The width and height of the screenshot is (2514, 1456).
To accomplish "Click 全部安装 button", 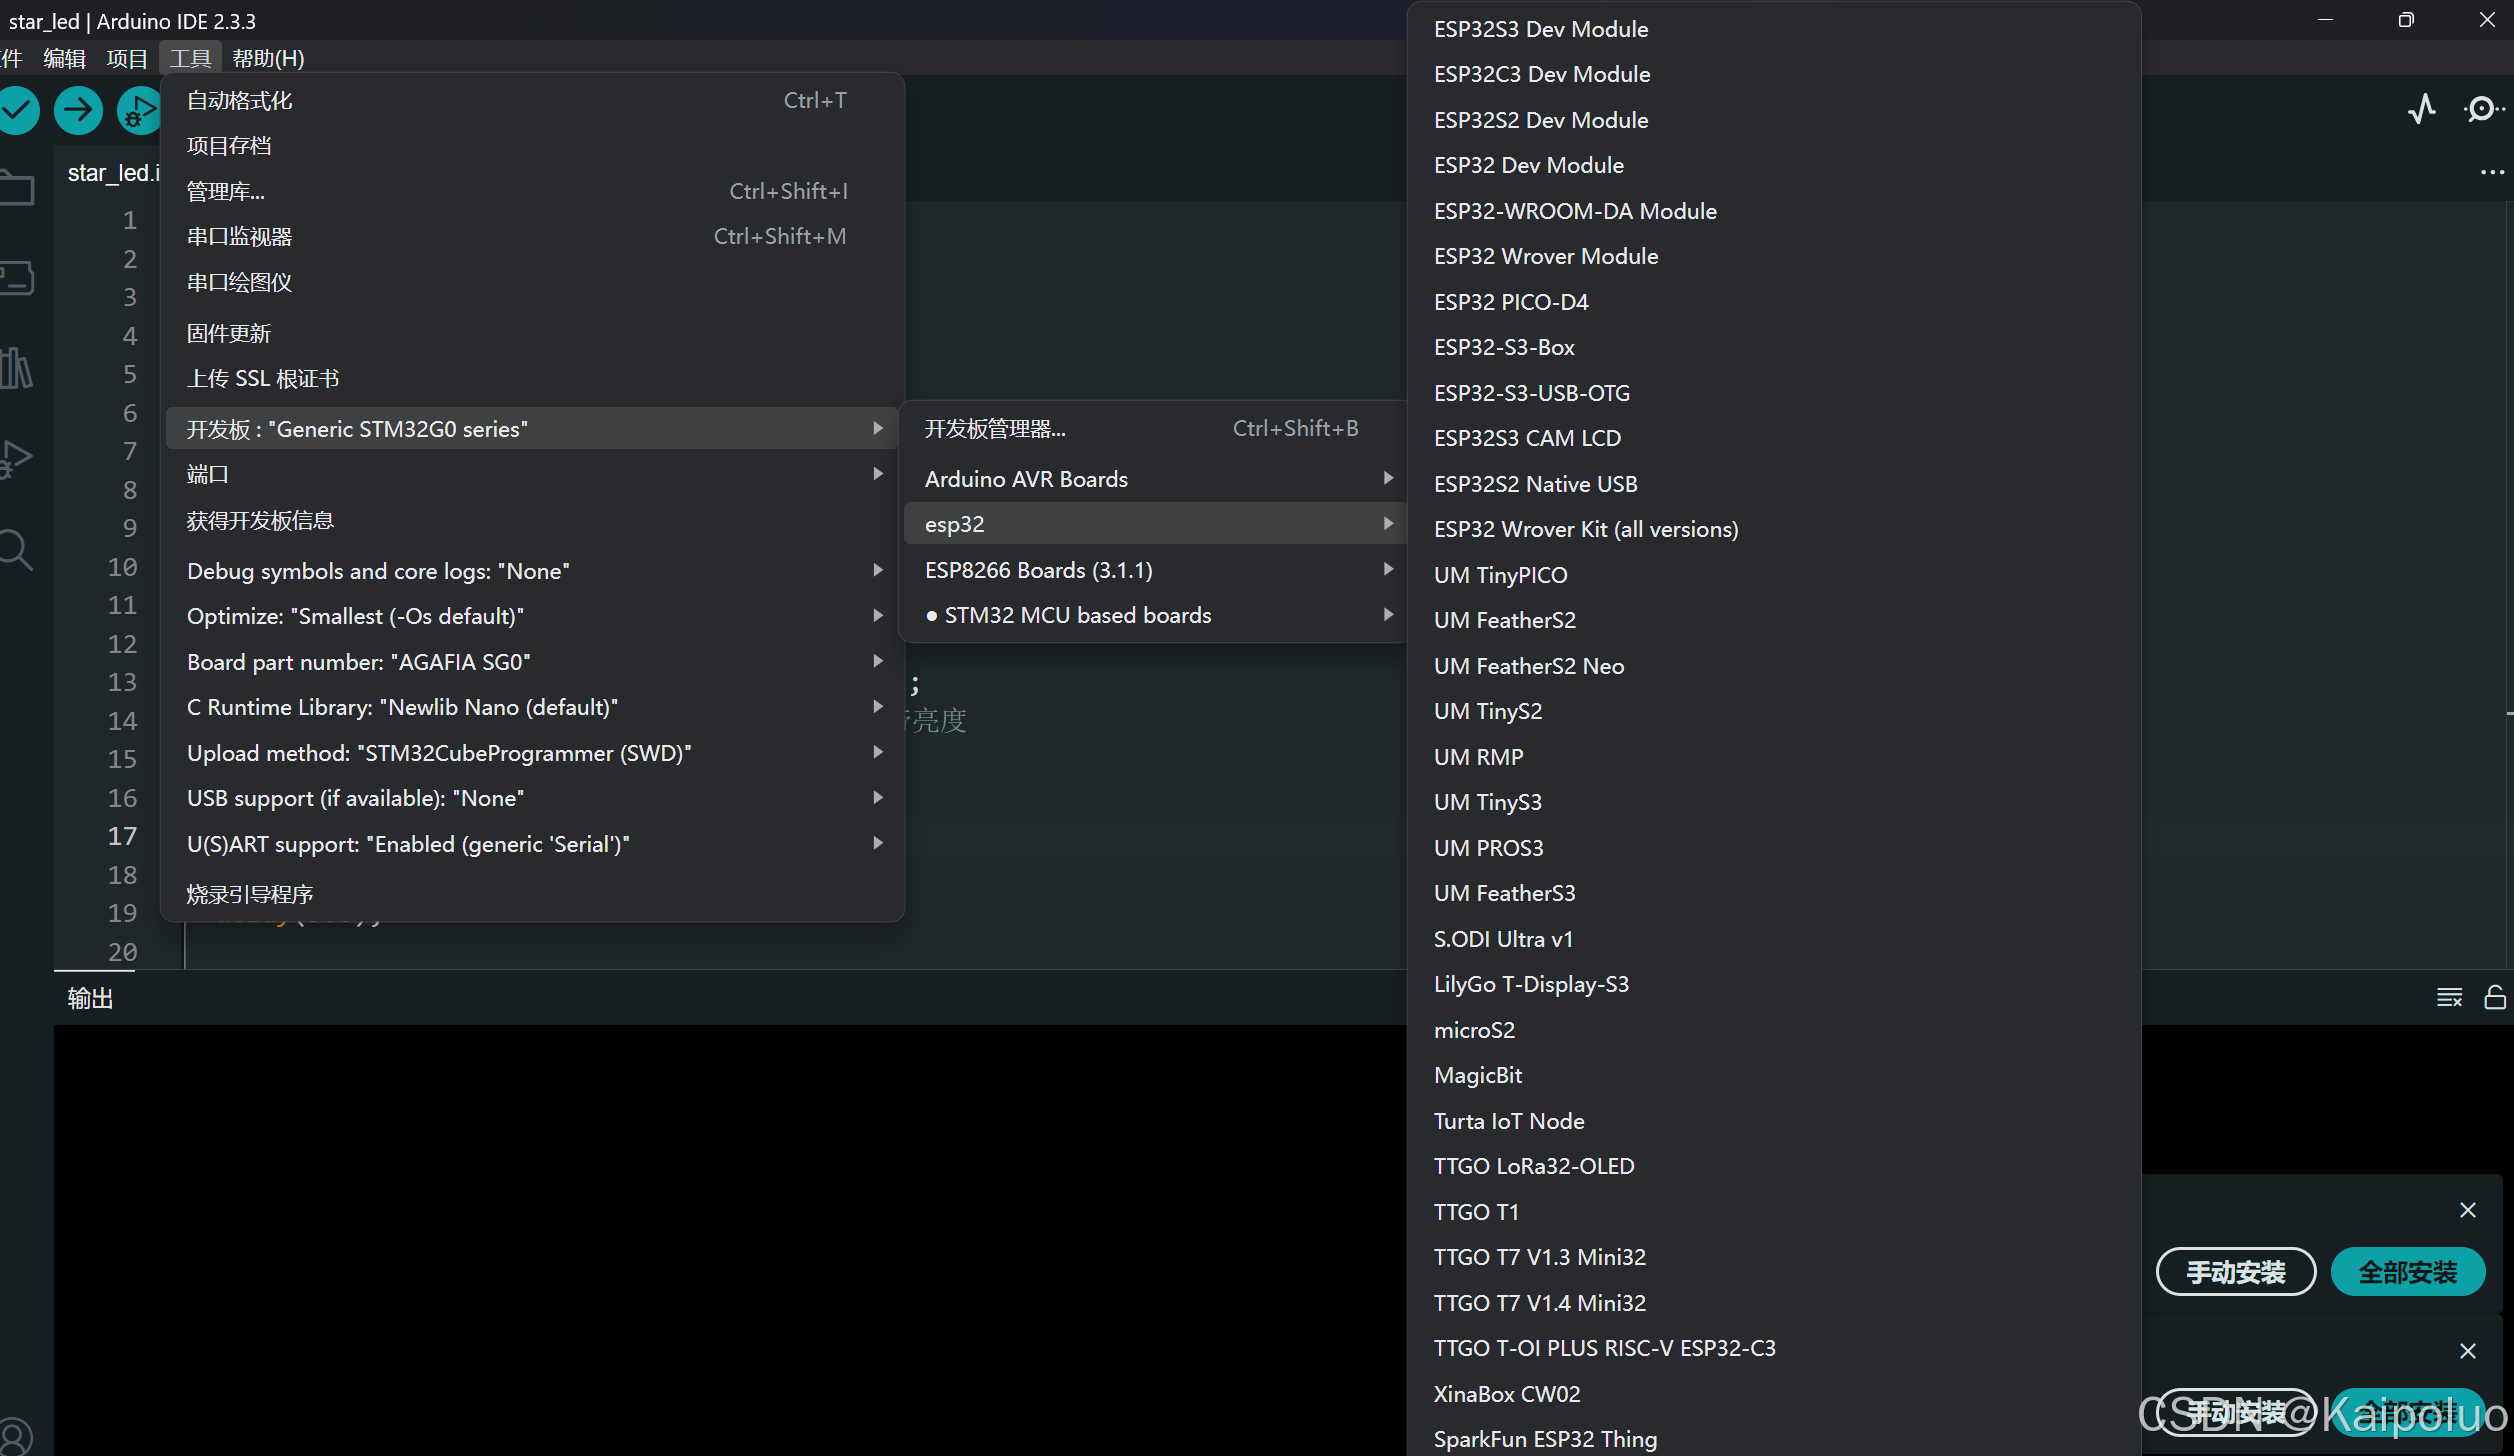I will point(2407,1272).
